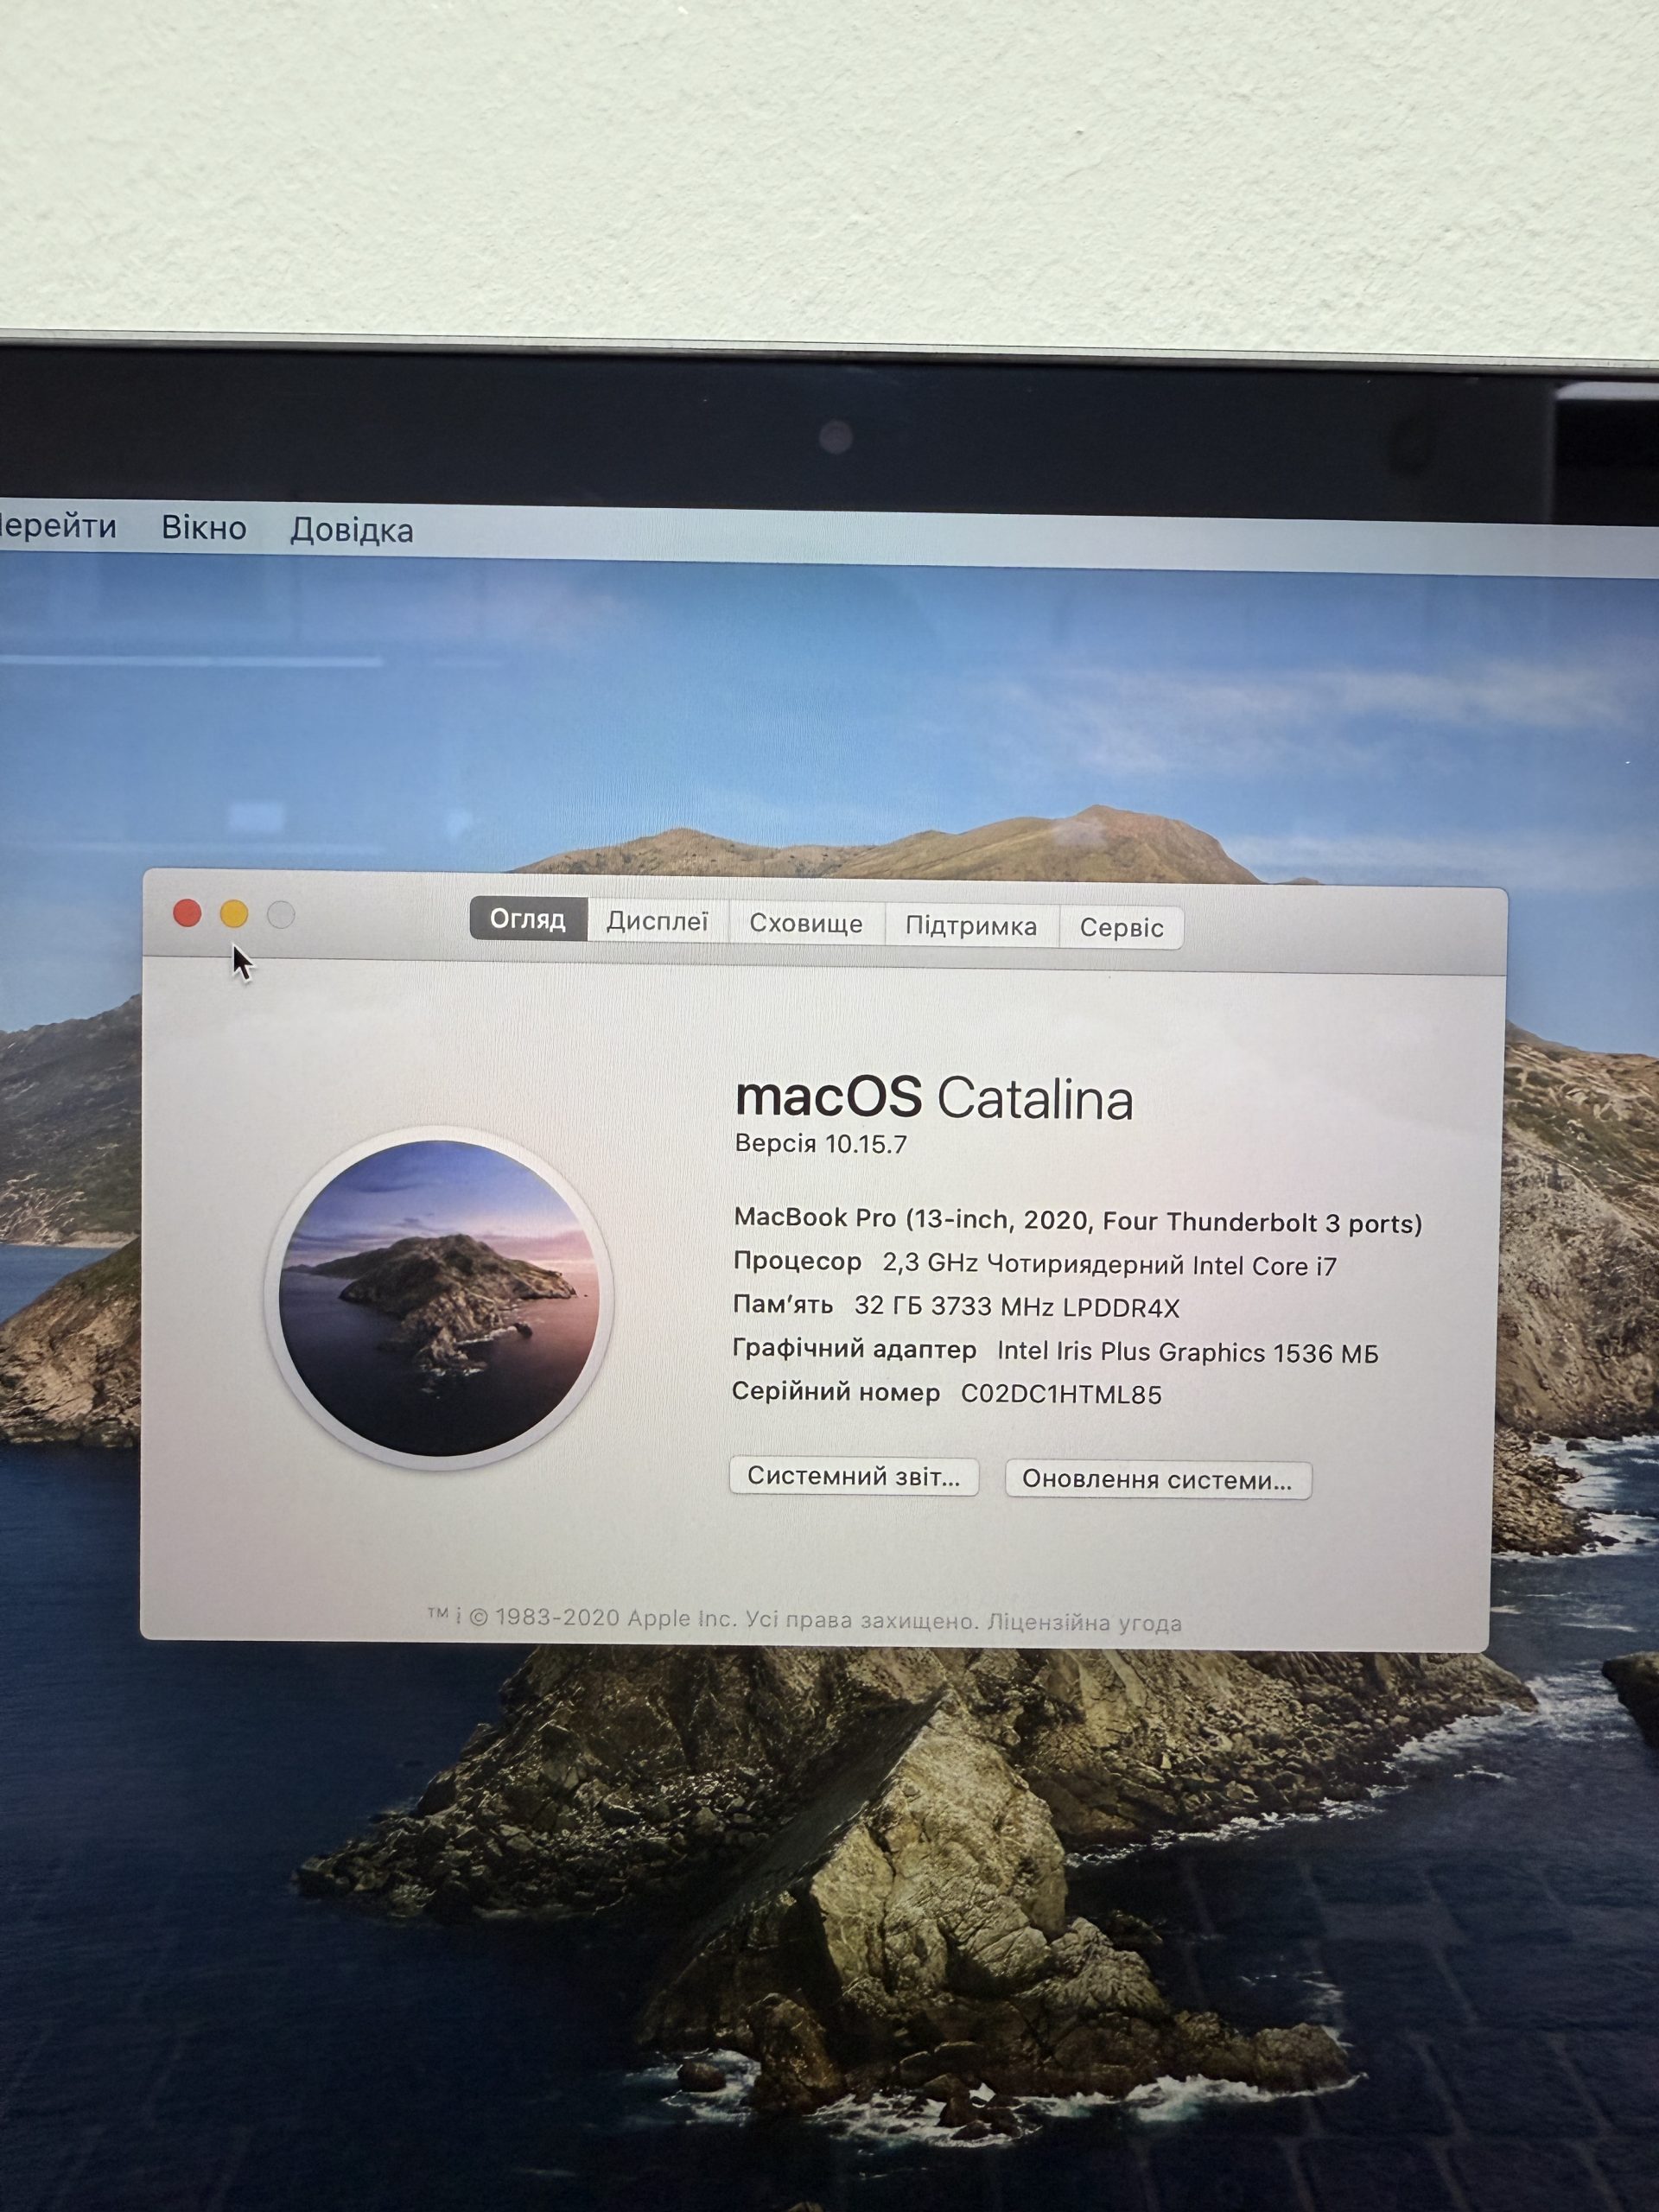Switch to the Сховище tab
This screenshot has width=1659, height=2212.
click(806, 923)
